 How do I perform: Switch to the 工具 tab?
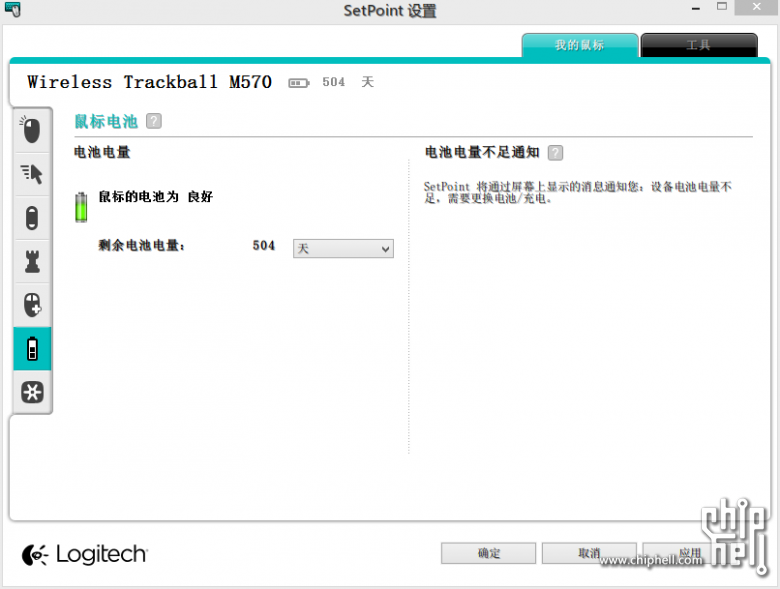pyautogui.click(x=698, y=45)
